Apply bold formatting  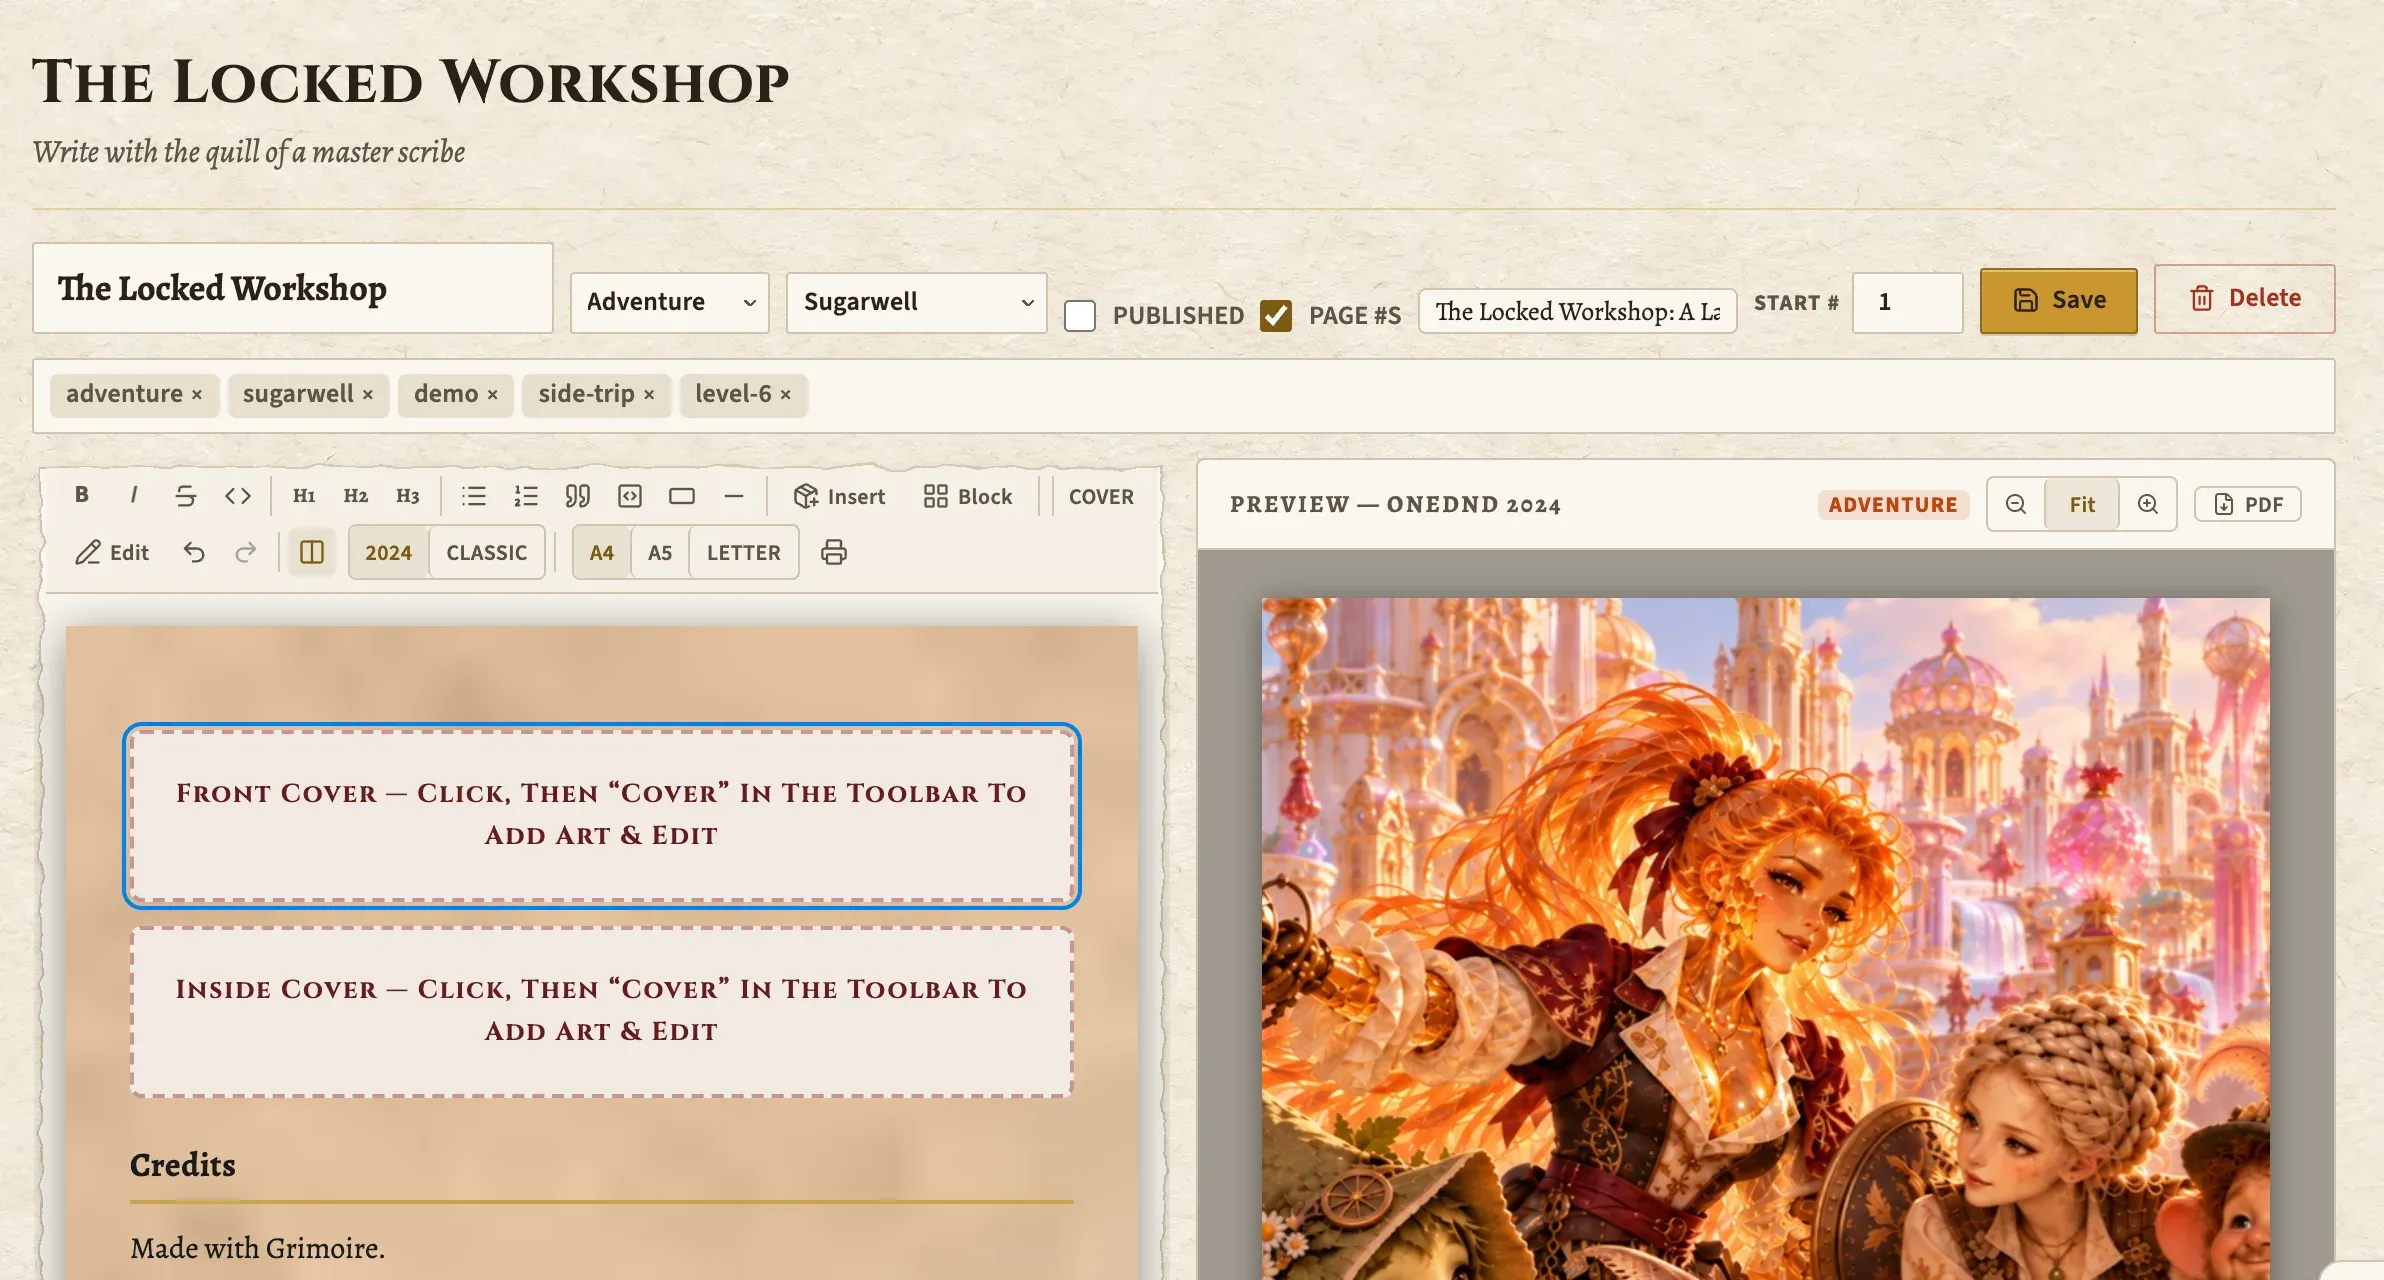pos(82,495)
